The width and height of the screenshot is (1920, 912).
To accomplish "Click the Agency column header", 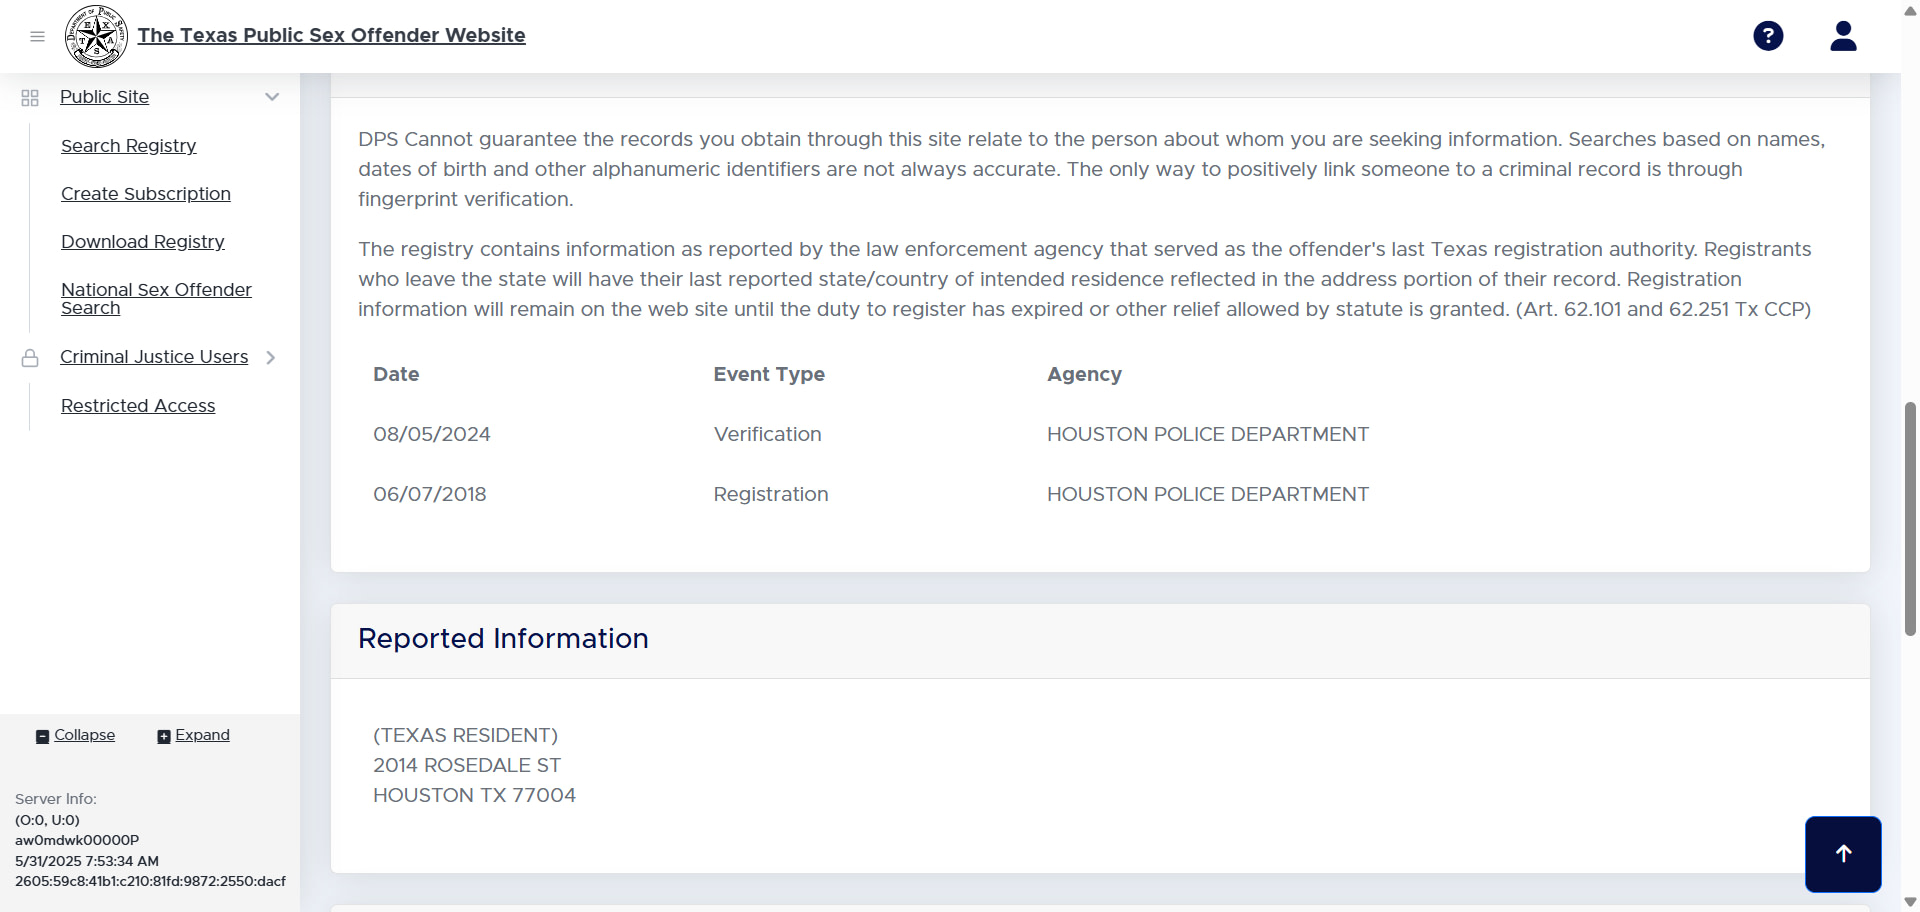I will tap(1084, 374).
